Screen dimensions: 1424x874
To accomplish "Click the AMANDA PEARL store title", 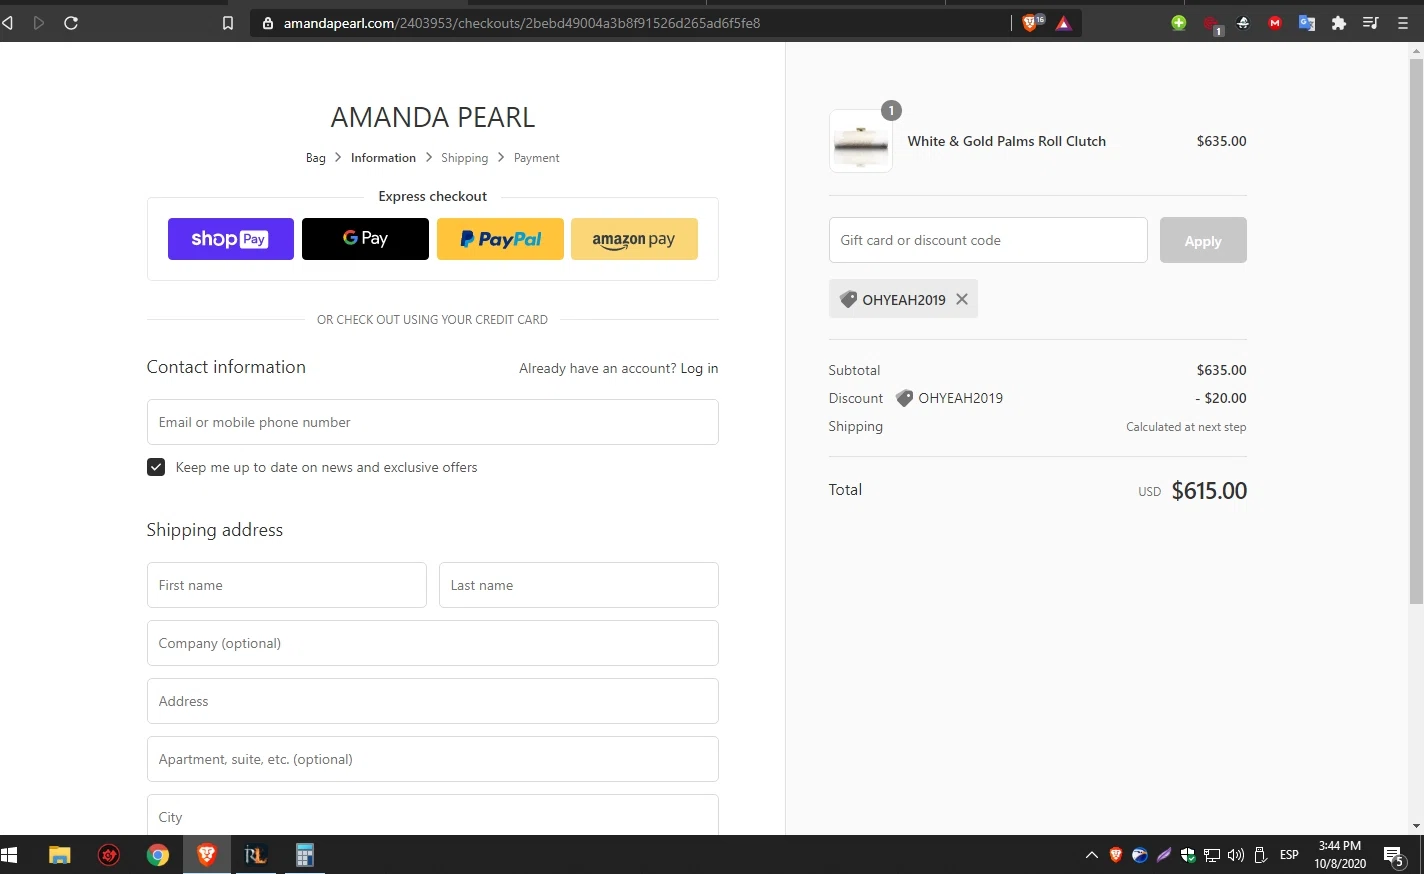I will (x=433, y=117).
